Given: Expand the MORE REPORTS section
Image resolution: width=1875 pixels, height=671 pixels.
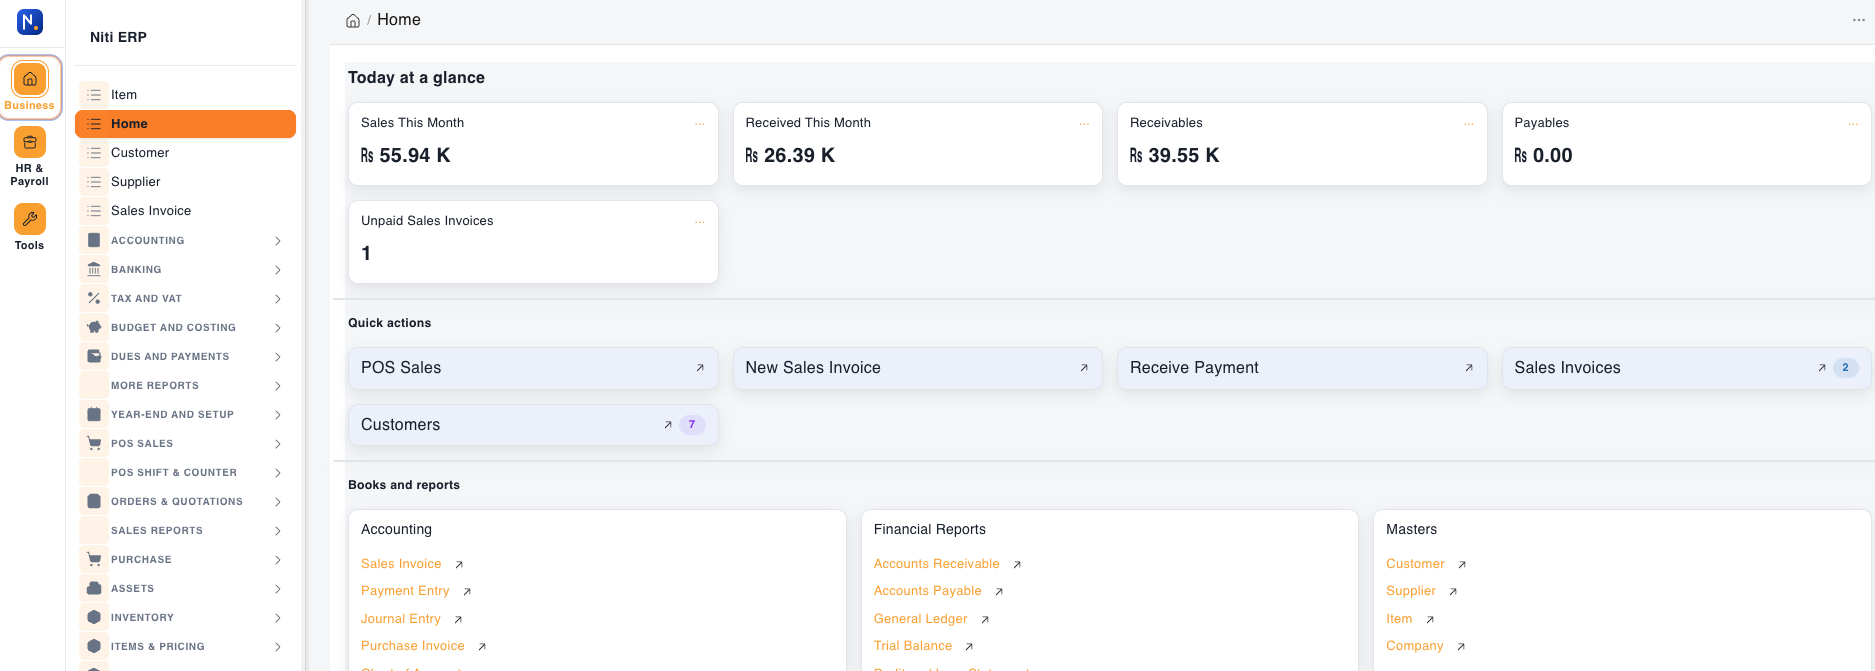Looking at the screenshot, I should coord(186,385).
